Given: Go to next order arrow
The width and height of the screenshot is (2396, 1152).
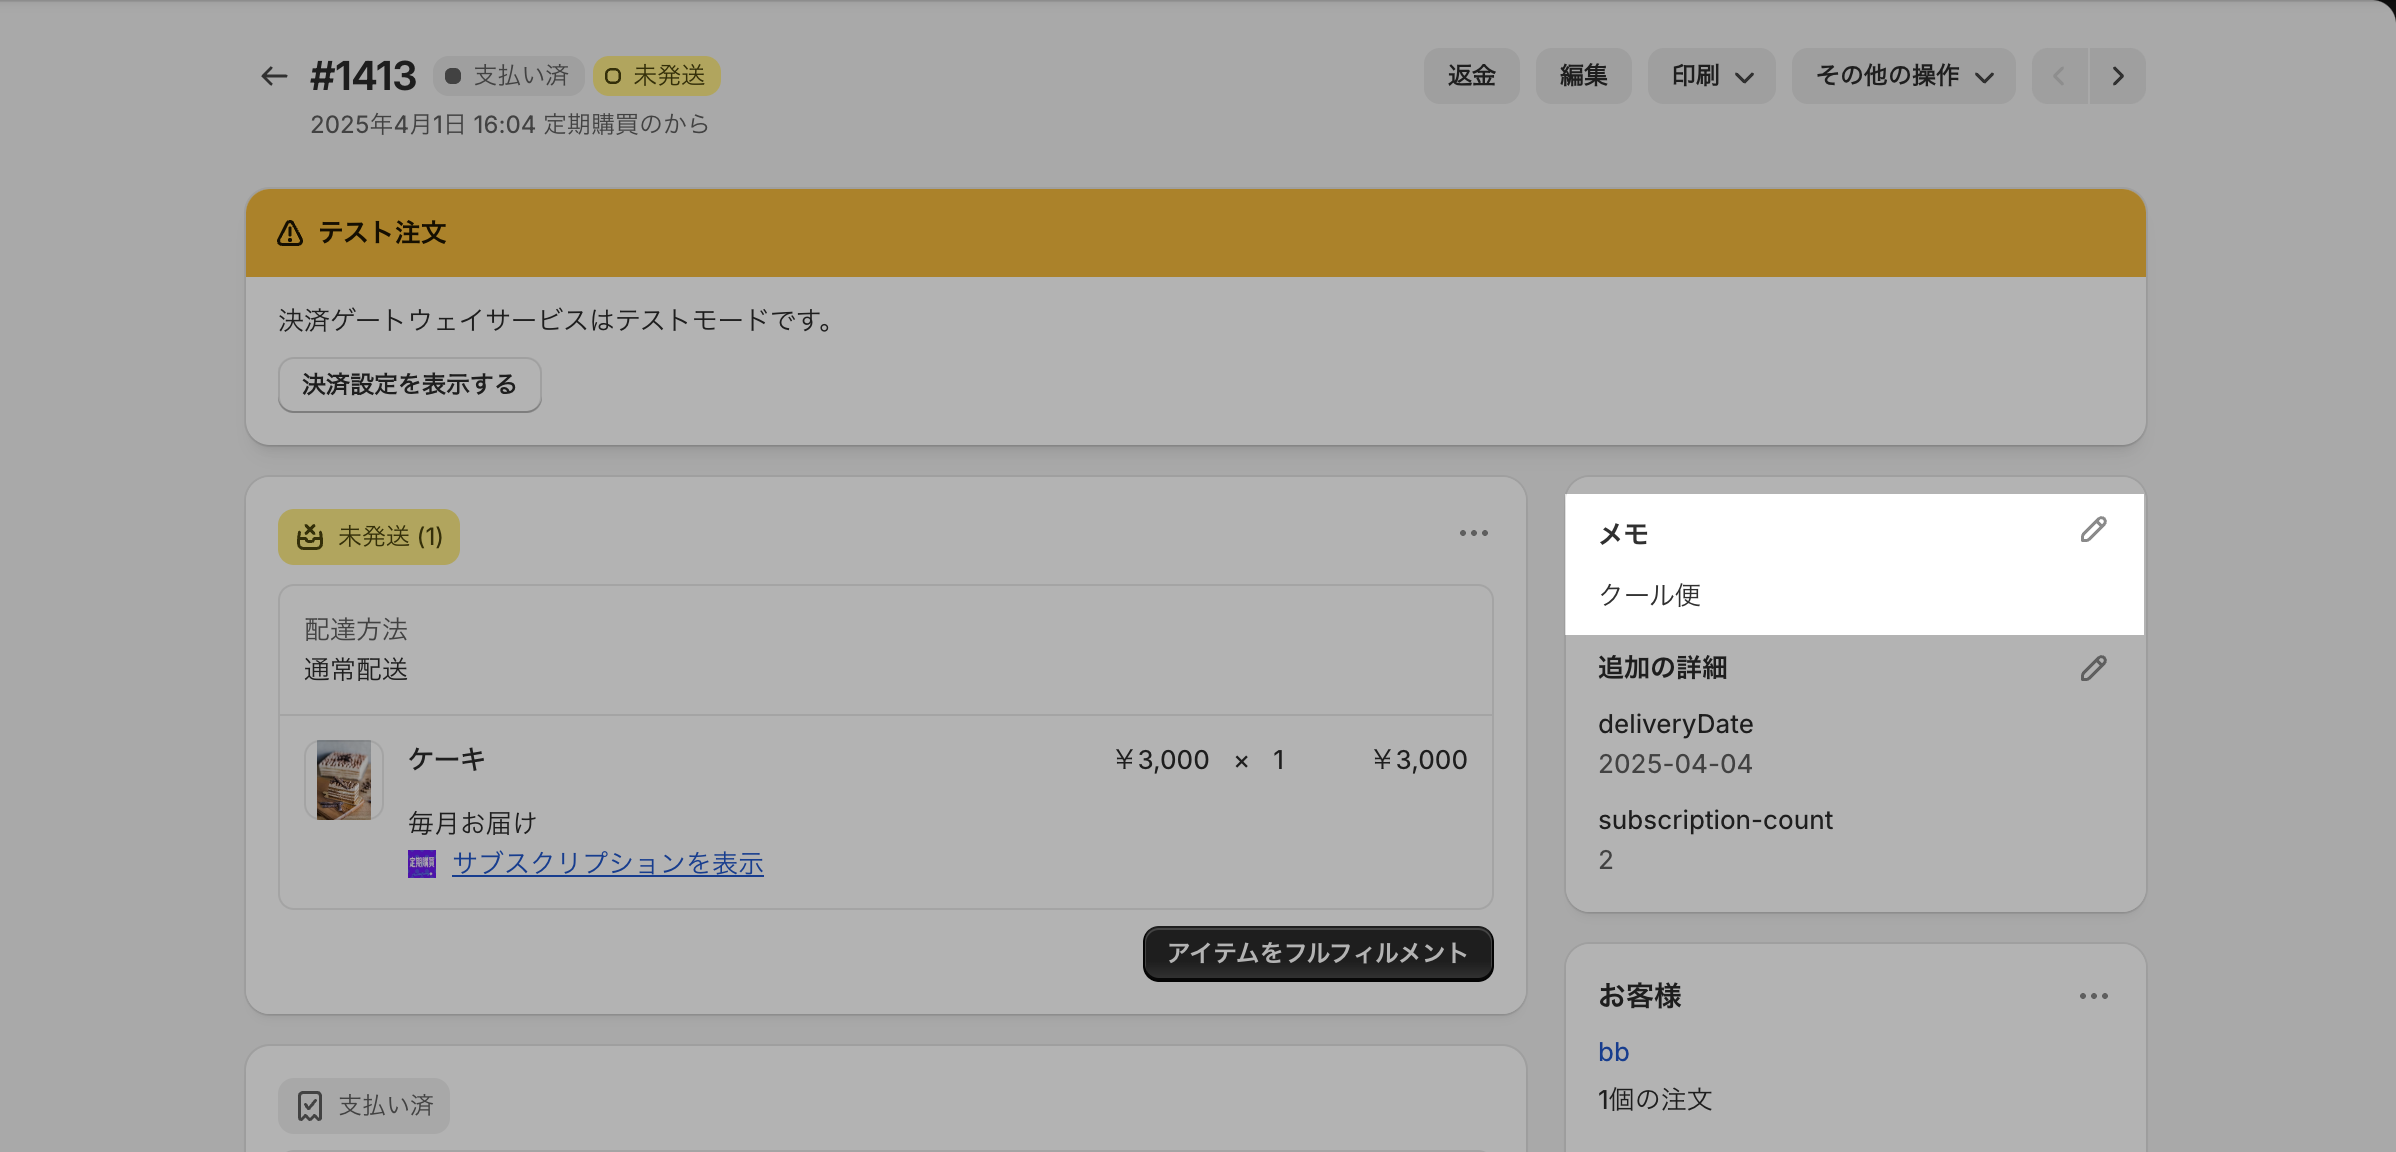Looking at the screenshot, I should pyautogui.click(x=2117, y=76).
